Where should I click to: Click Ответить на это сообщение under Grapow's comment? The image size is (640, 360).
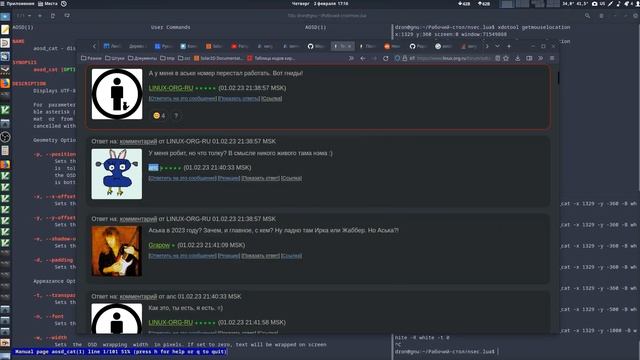coord(182,256)
